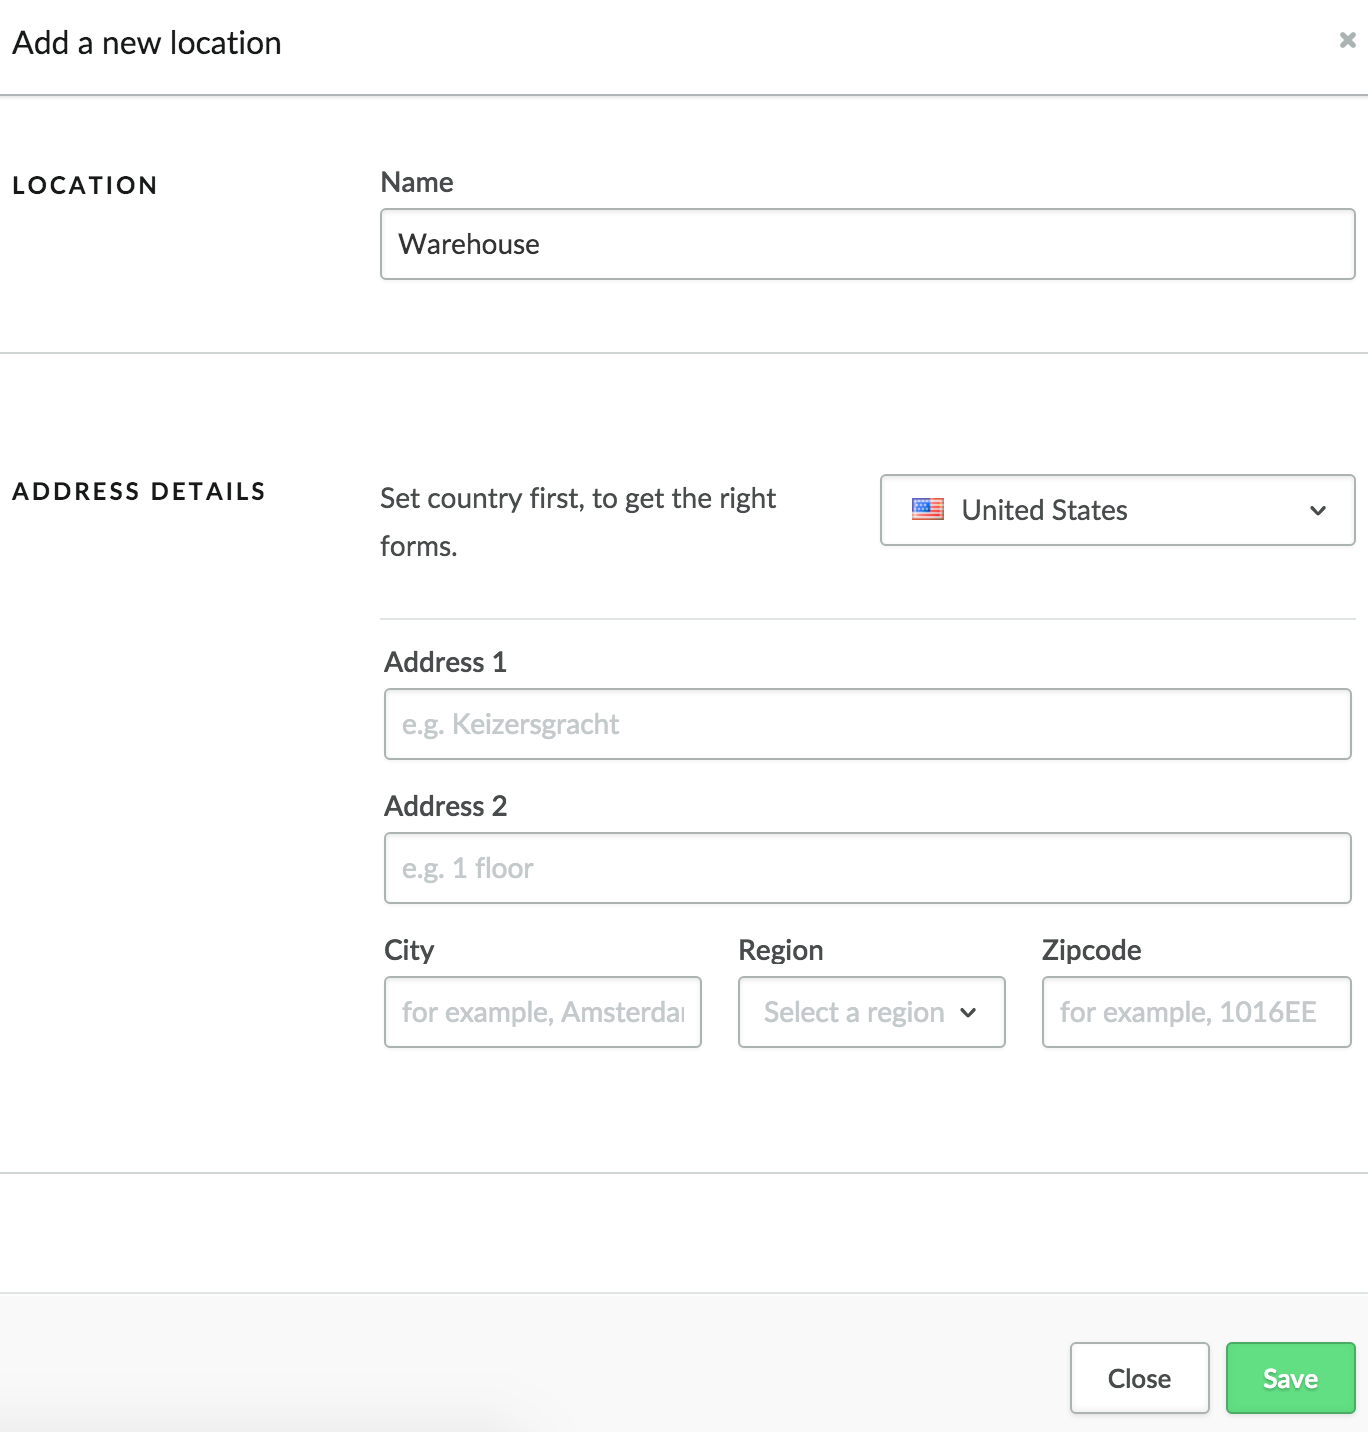
Task: Focus the Zipcode field showing 1016EE example
Action: point(1195,1012)
